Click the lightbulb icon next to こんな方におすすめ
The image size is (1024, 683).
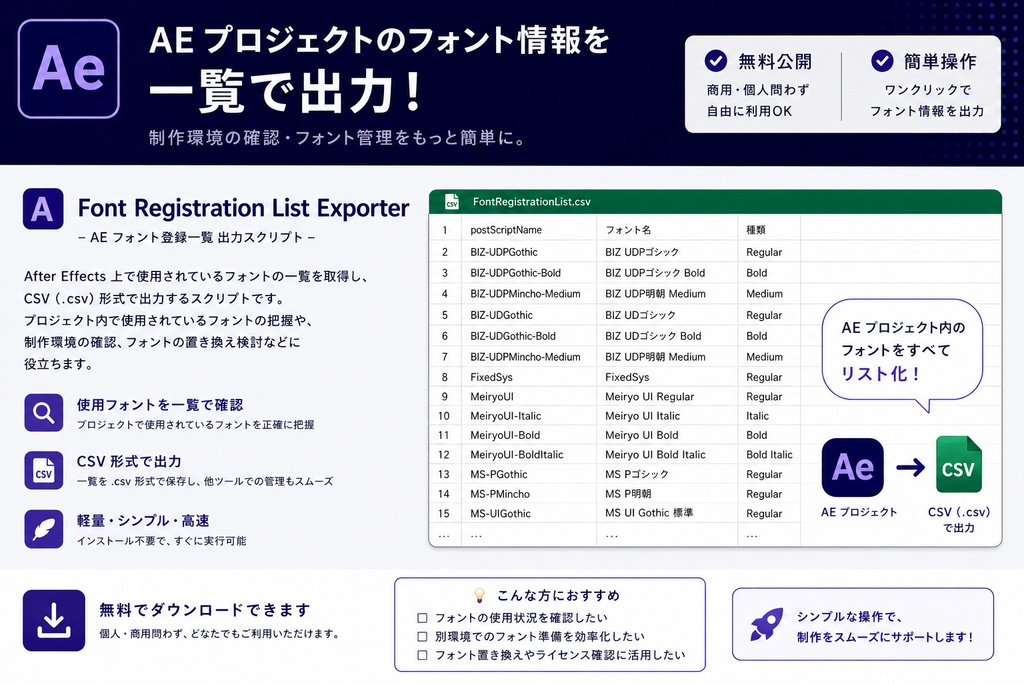[x=480, y=595]
